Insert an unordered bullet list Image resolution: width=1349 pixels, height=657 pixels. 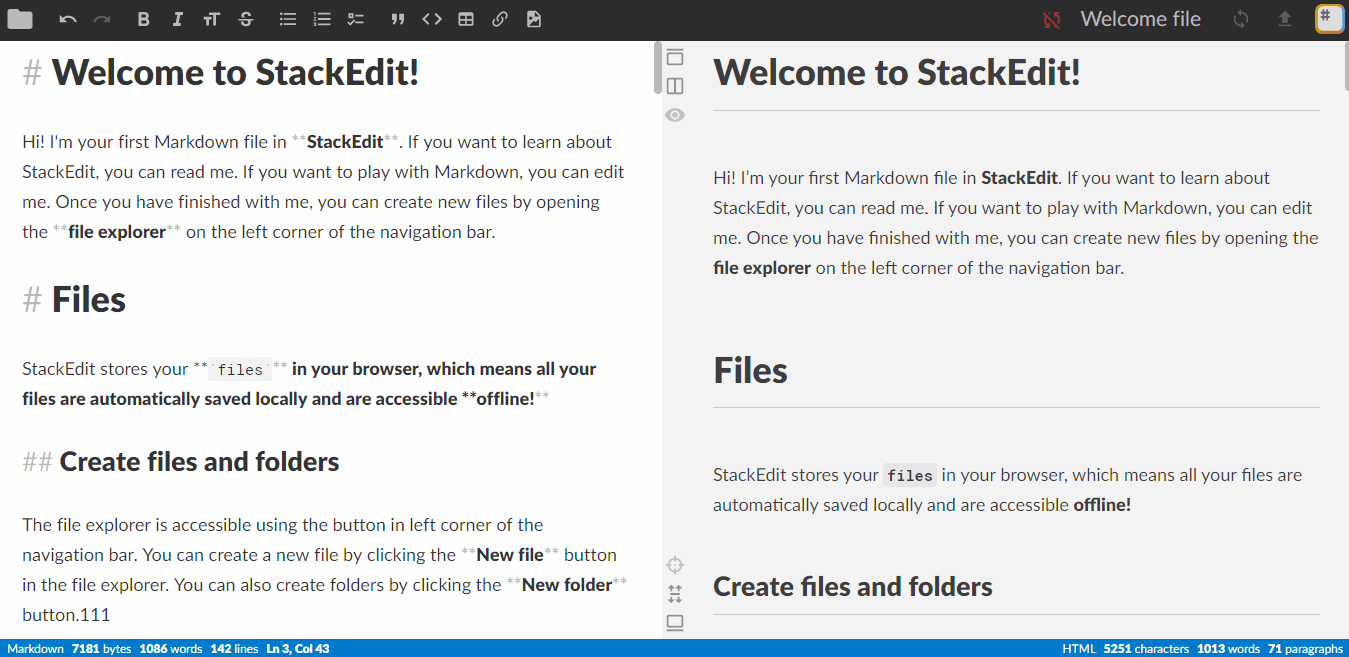tap(288, 19)
